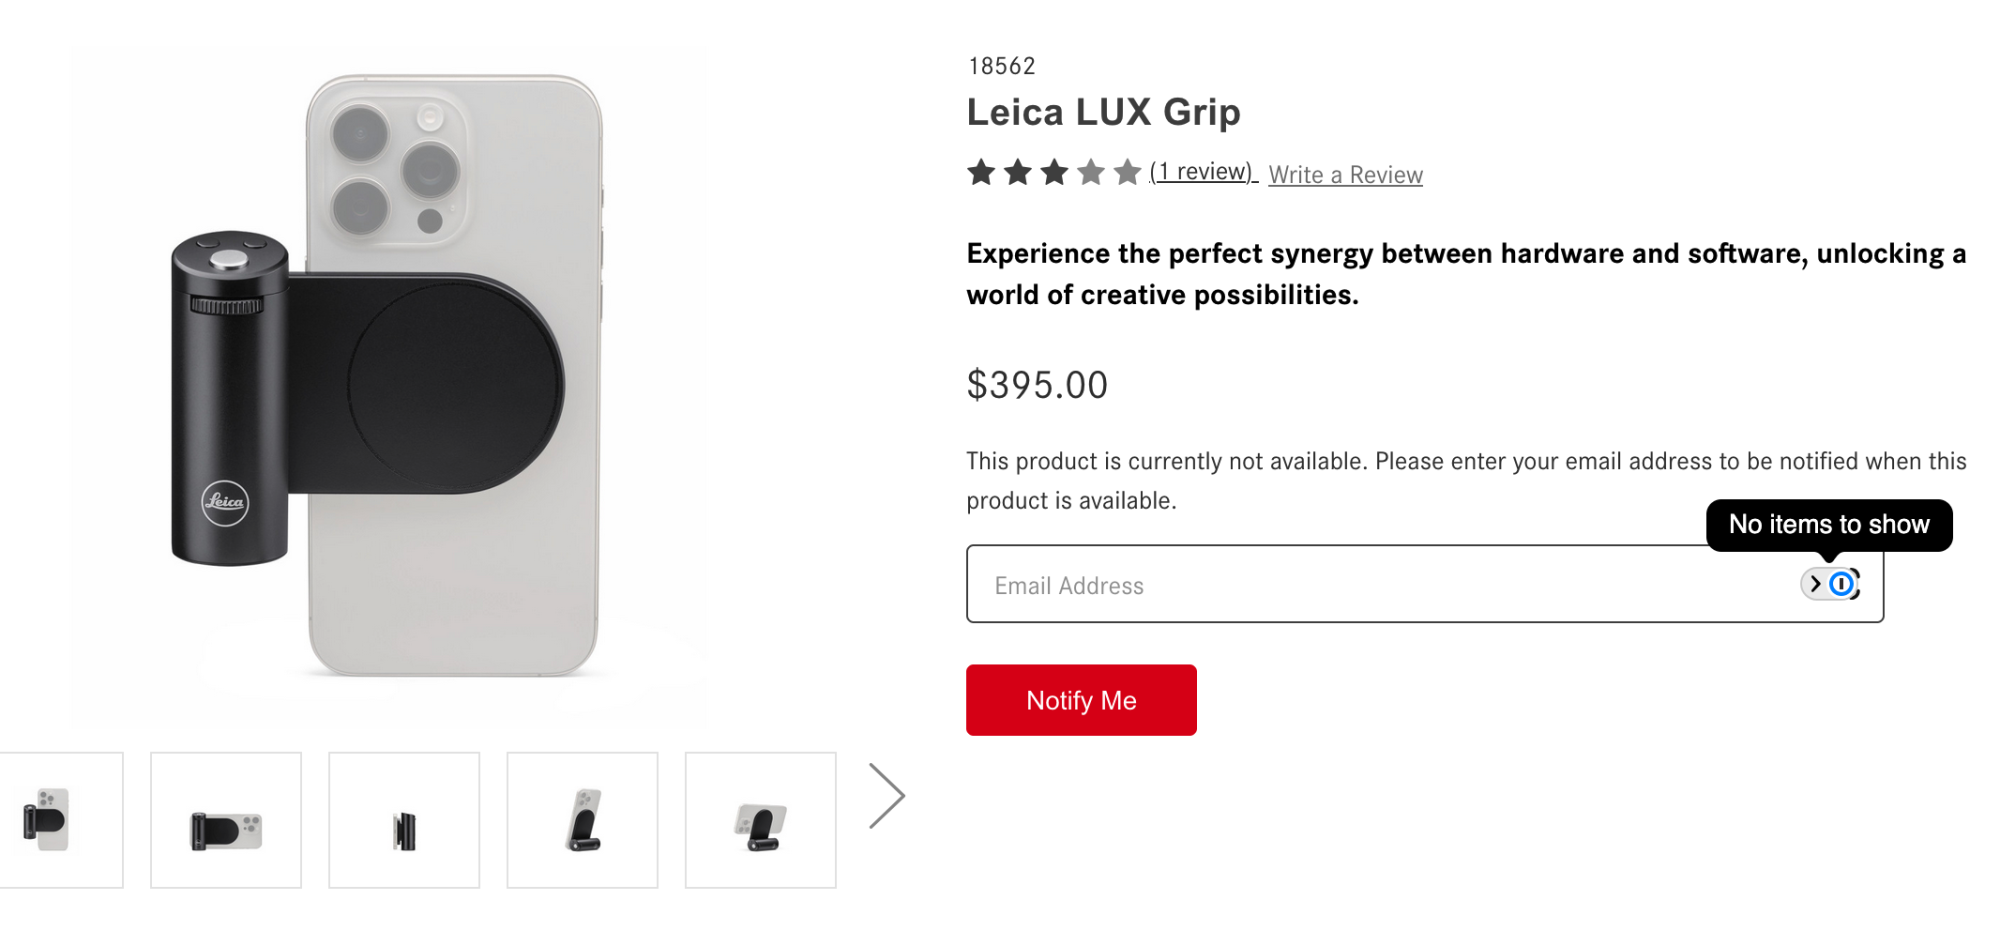Viewport: 2000px width, 931px height.
Task: Click the main Leica LUX Grip product image
Action: (390, 380)
